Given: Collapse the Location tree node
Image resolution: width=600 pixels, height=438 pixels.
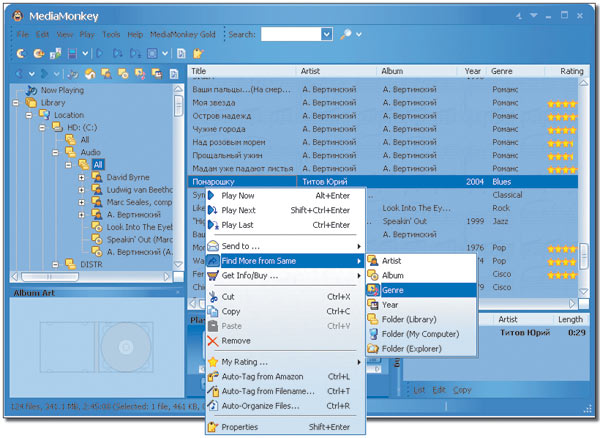Looking at the screenshot, I should [29, 115].
